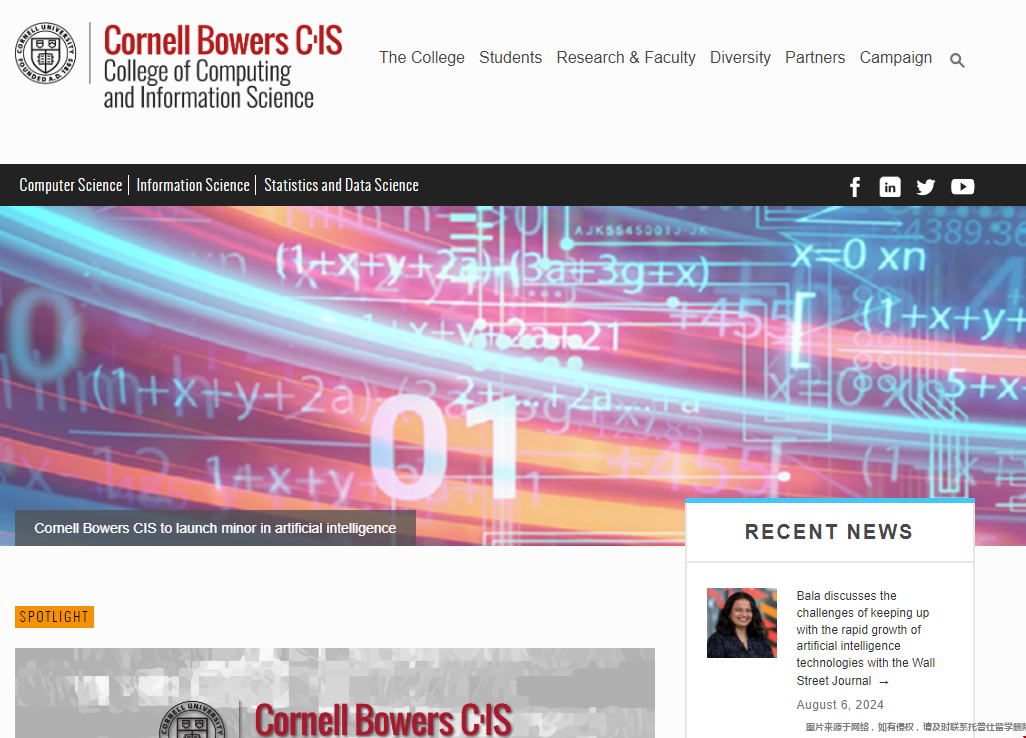The width and height of the screenshot is (1026, 738).
Task: Click Bala's news photo thumbnail
Action: 741,623
